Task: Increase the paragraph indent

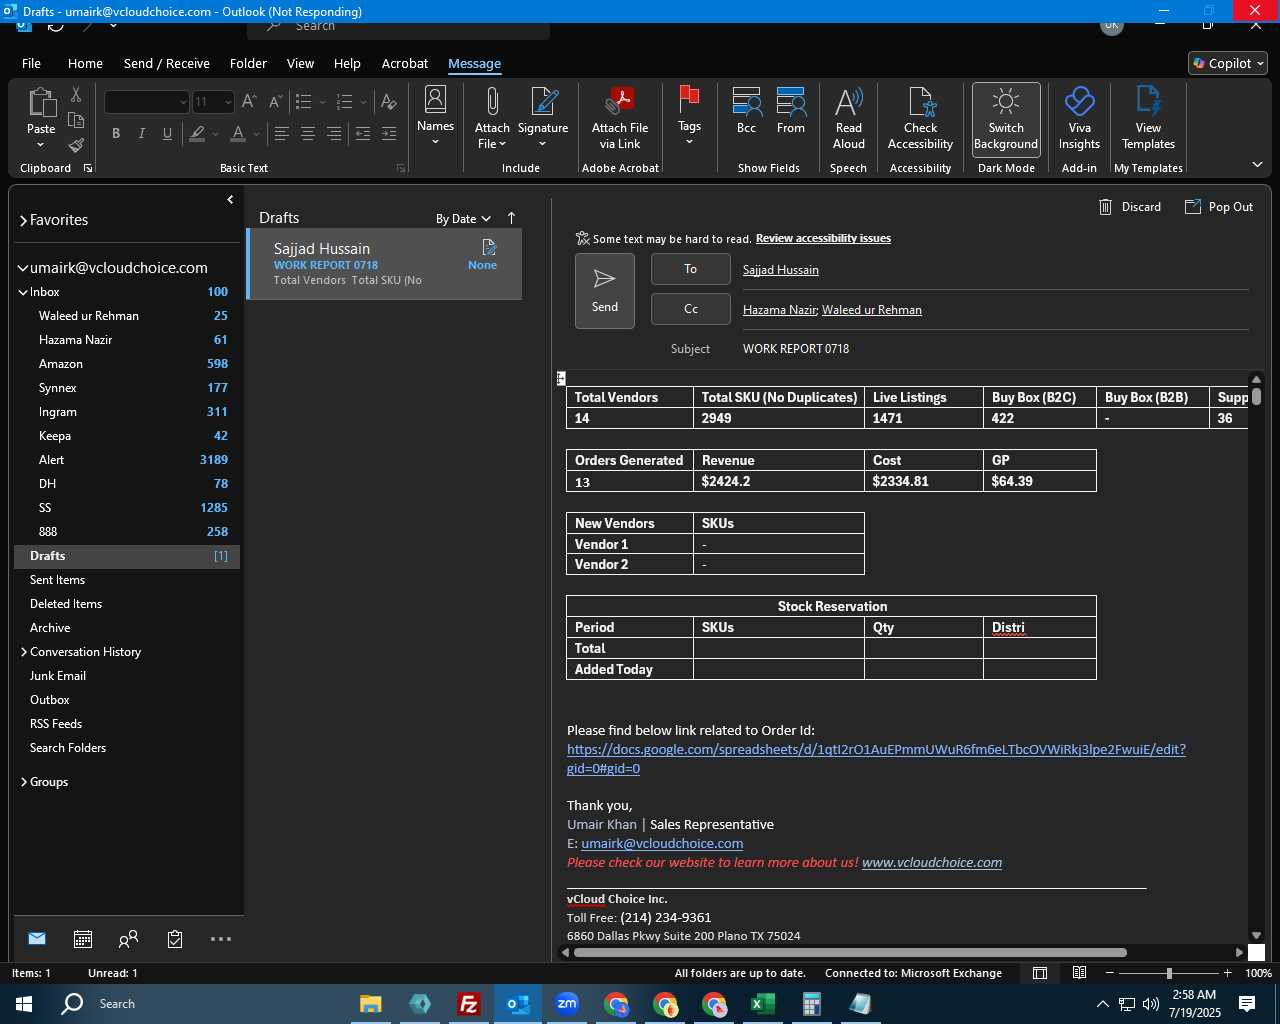Action: pos(389,133)
